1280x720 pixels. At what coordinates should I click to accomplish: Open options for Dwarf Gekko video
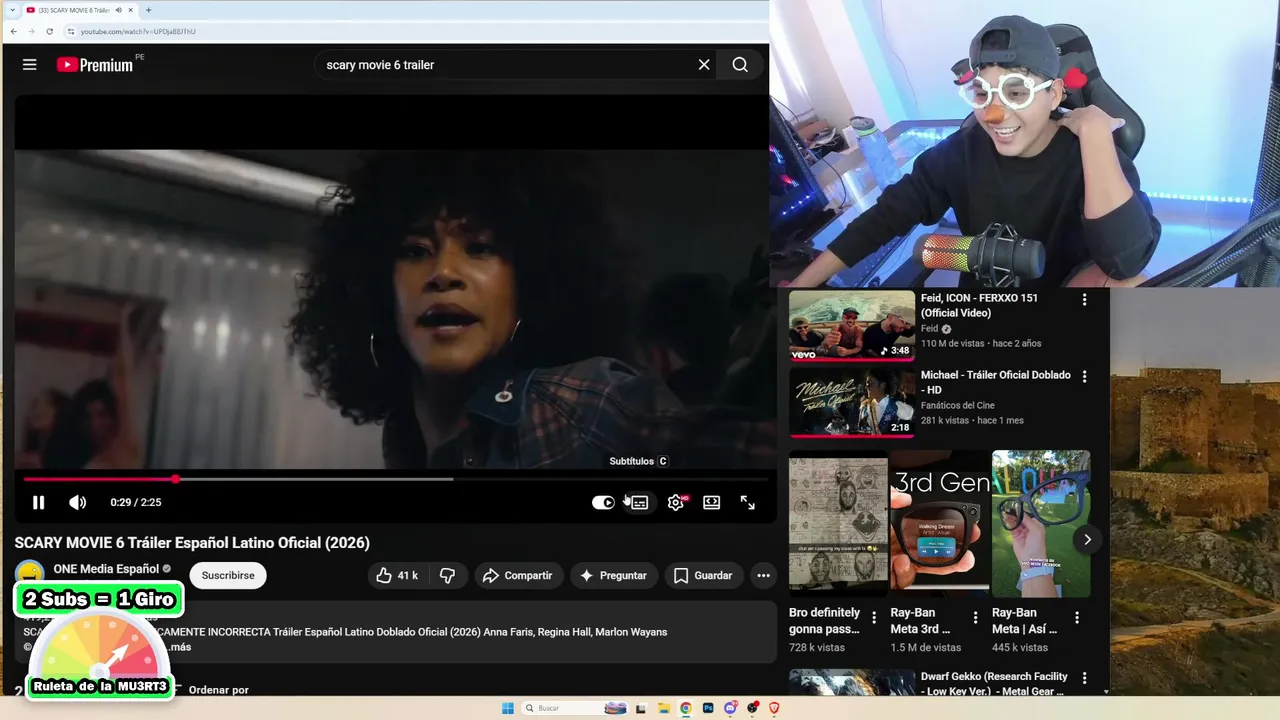pyautogui.click(x=1084, y=679)
